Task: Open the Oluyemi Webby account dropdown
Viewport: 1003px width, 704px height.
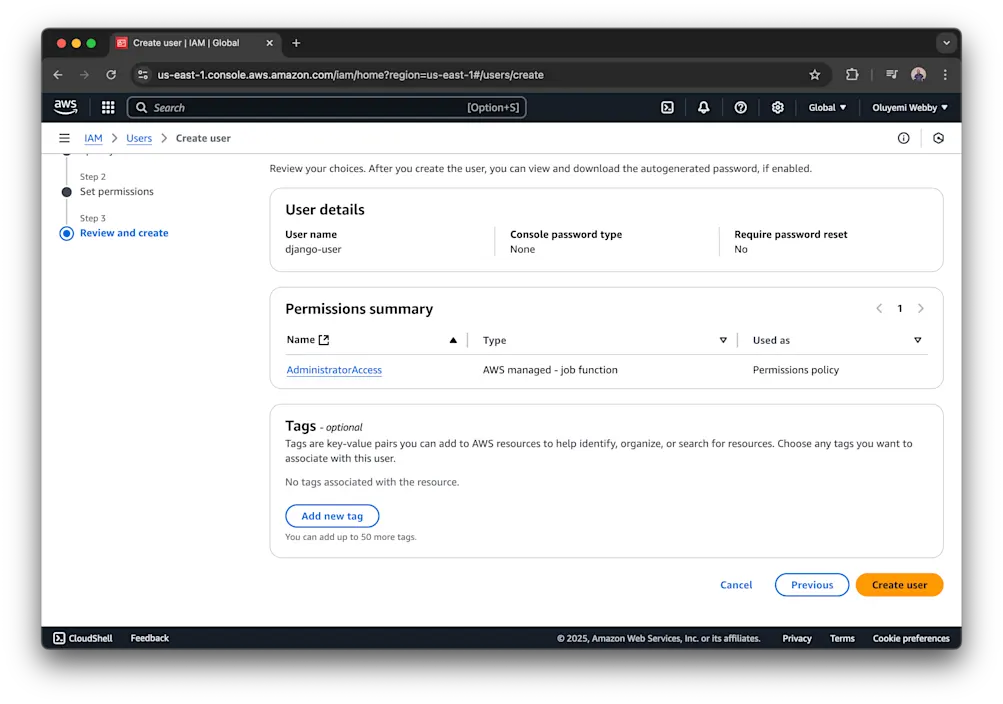Action: pyautogui.click(x=908, y=107)
